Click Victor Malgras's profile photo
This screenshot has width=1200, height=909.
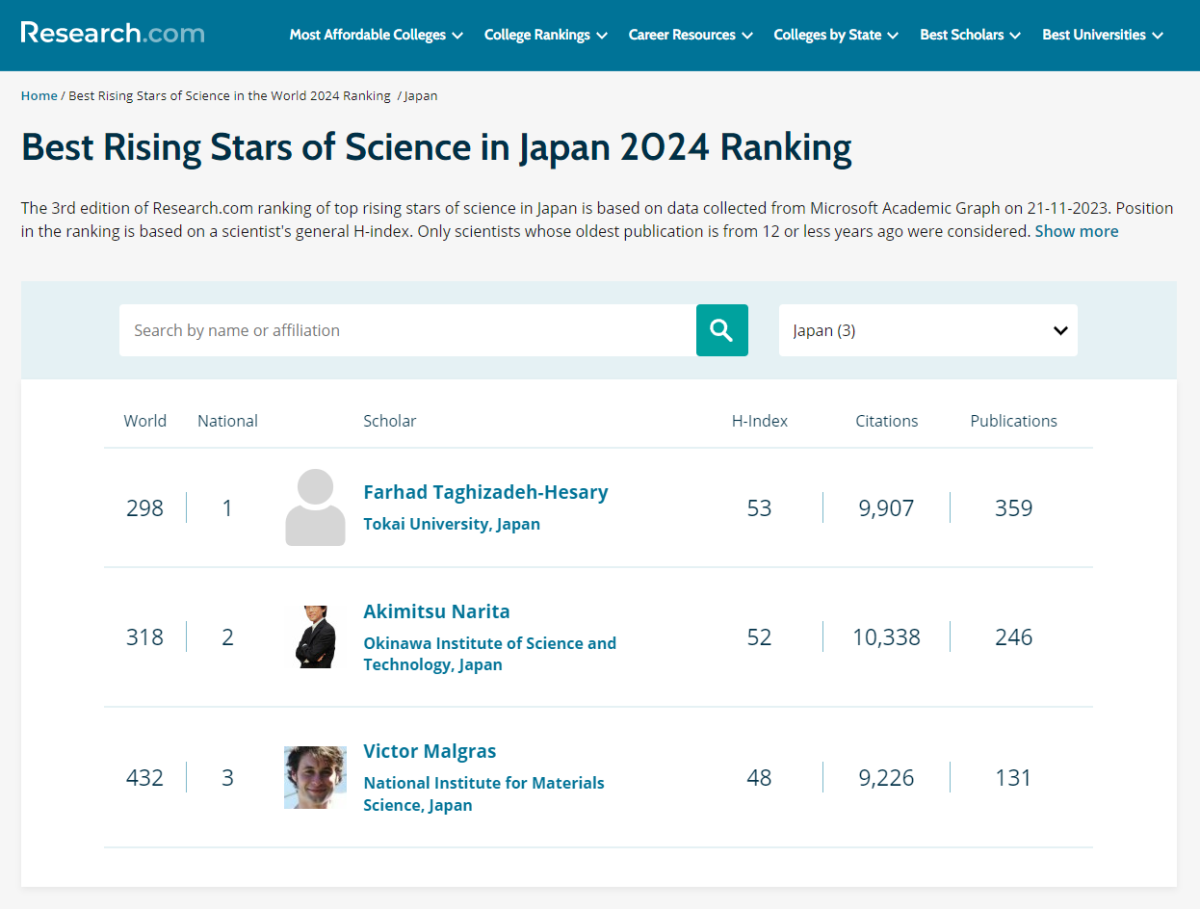click(314, 777)
